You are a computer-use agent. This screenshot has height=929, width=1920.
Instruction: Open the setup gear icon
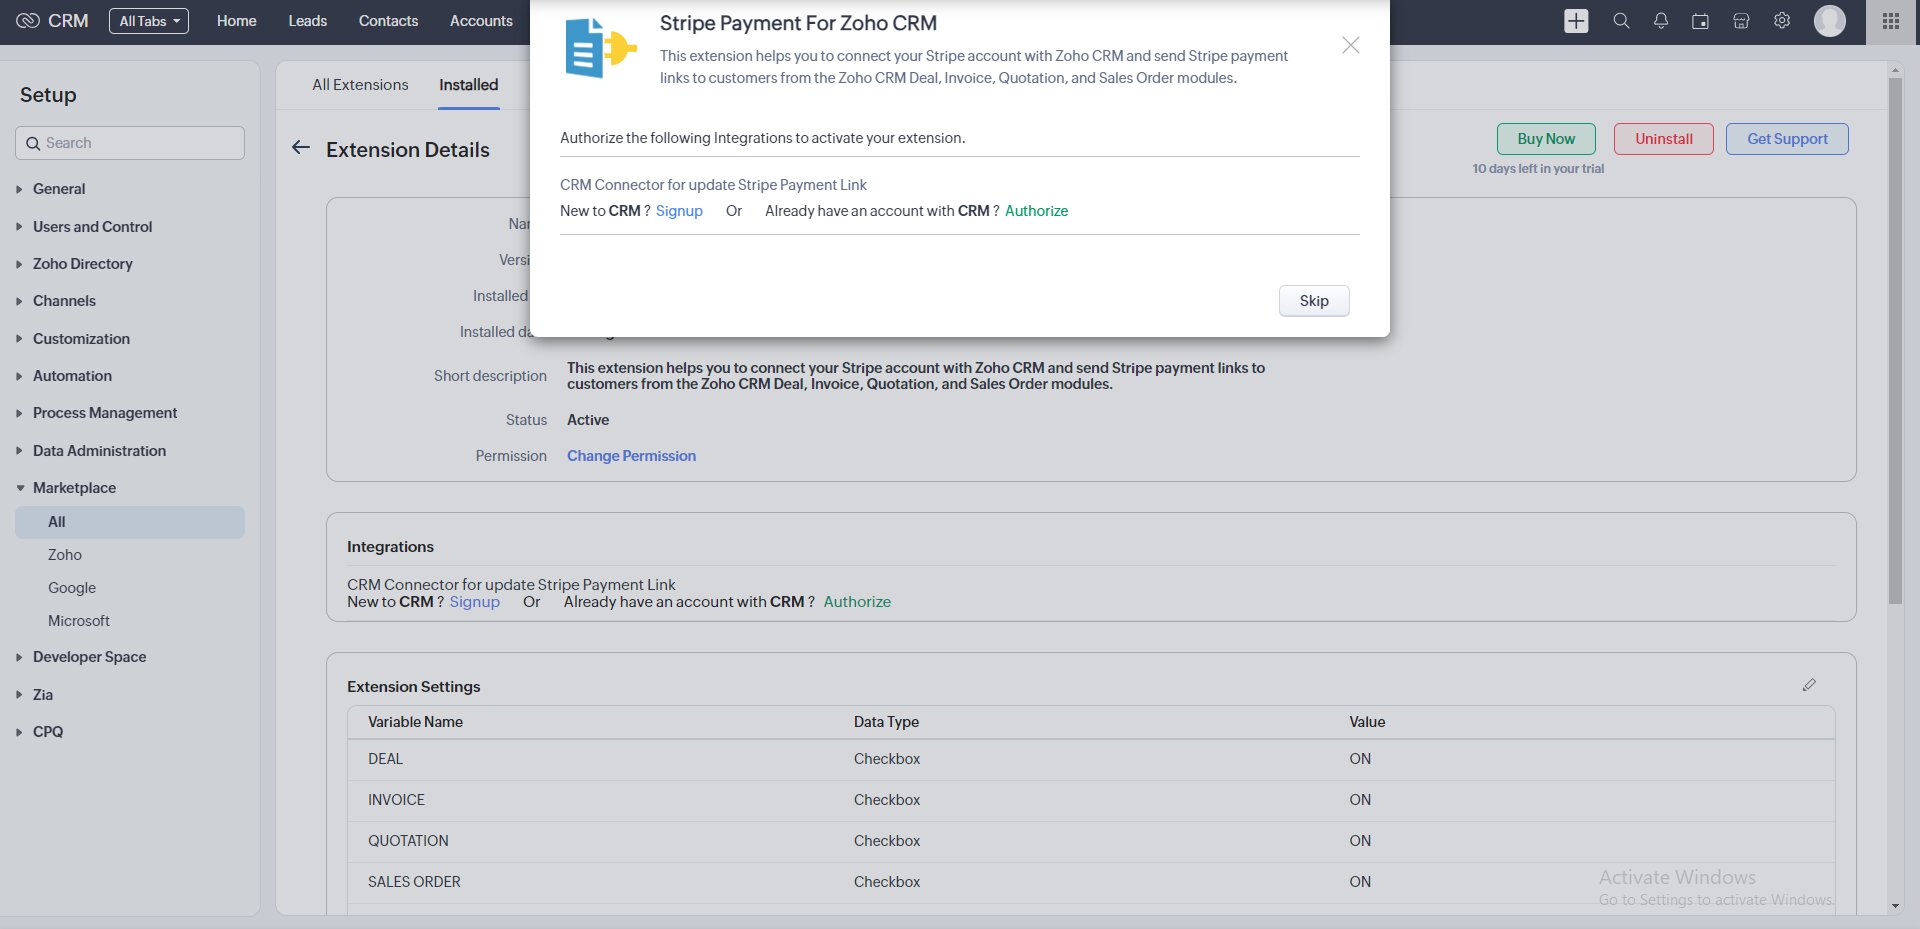[x=1782, y=21]
